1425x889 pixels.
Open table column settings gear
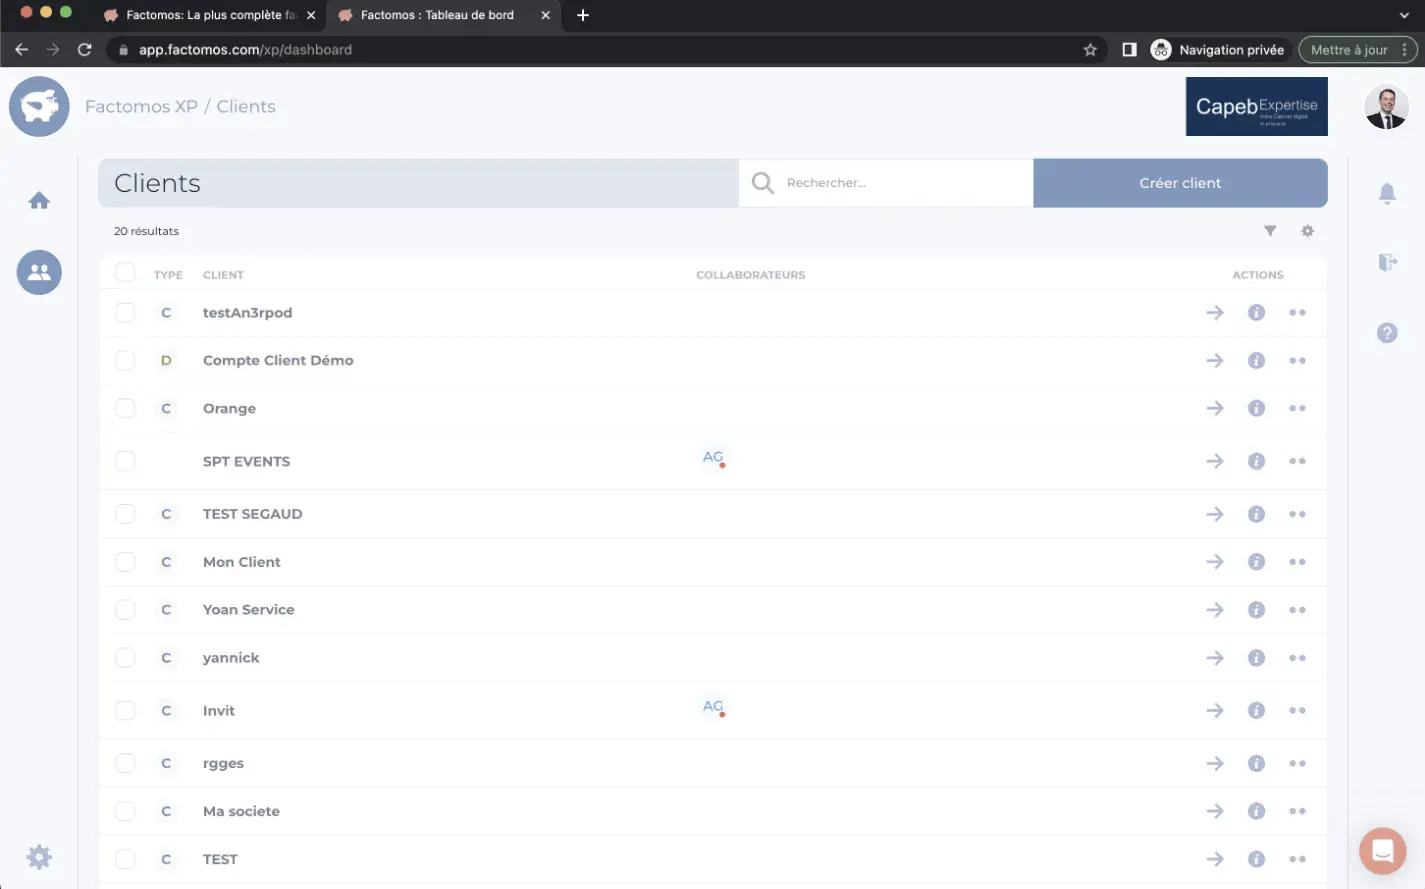pyautogui.click(x=1307, y=231)
